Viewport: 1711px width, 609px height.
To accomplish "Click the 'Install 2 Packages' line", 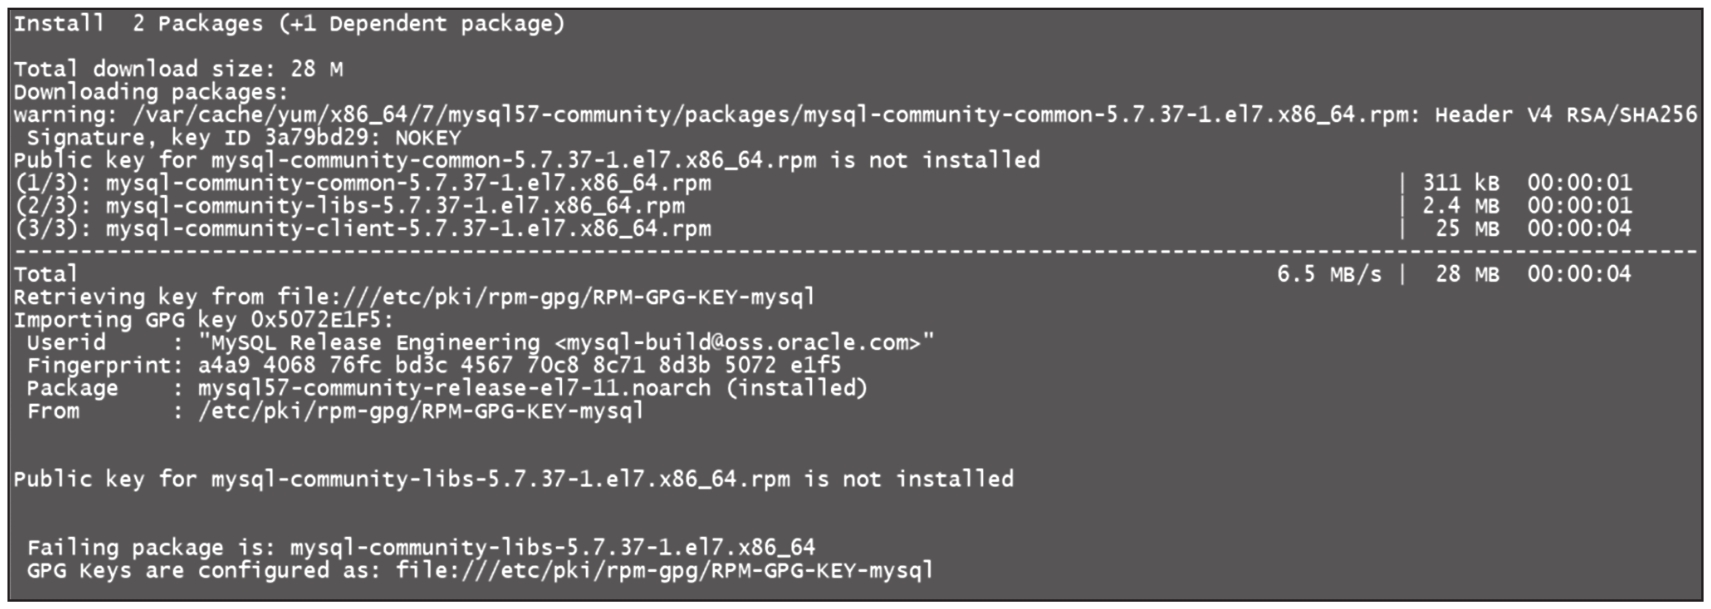I will pos(289,24).
